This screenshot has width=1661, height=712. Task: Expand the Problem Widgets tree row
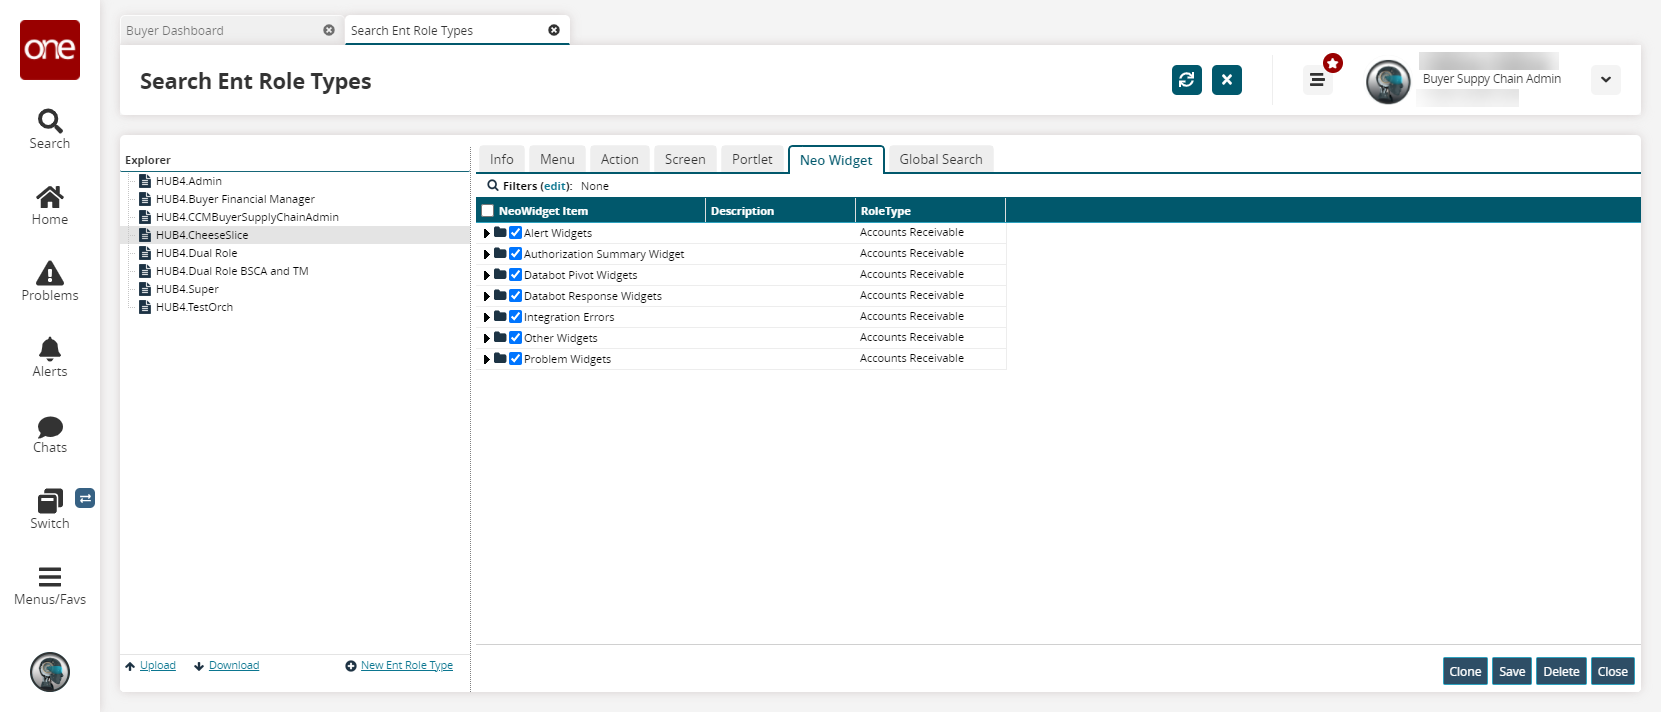pos(487,359)
